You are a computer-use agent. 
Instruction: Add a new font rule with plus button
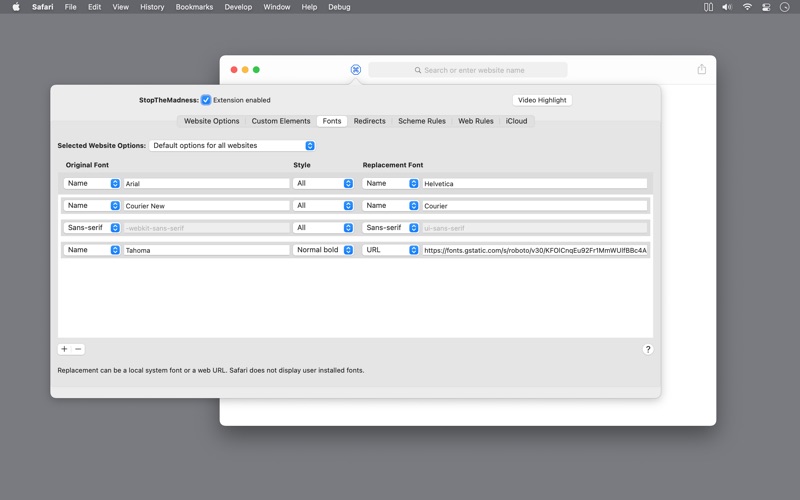coord(64,349)
